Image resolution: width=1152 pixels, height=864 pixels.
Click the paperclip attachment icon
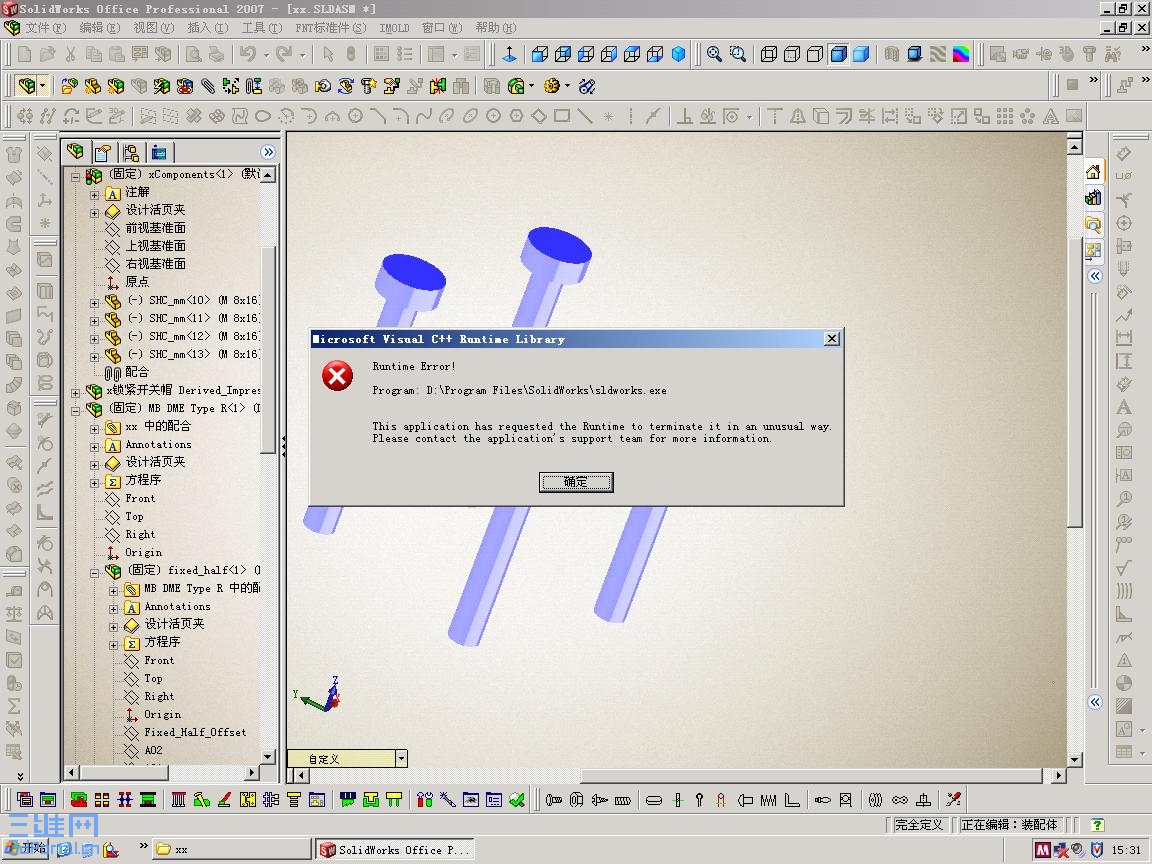tap(208, 86)
